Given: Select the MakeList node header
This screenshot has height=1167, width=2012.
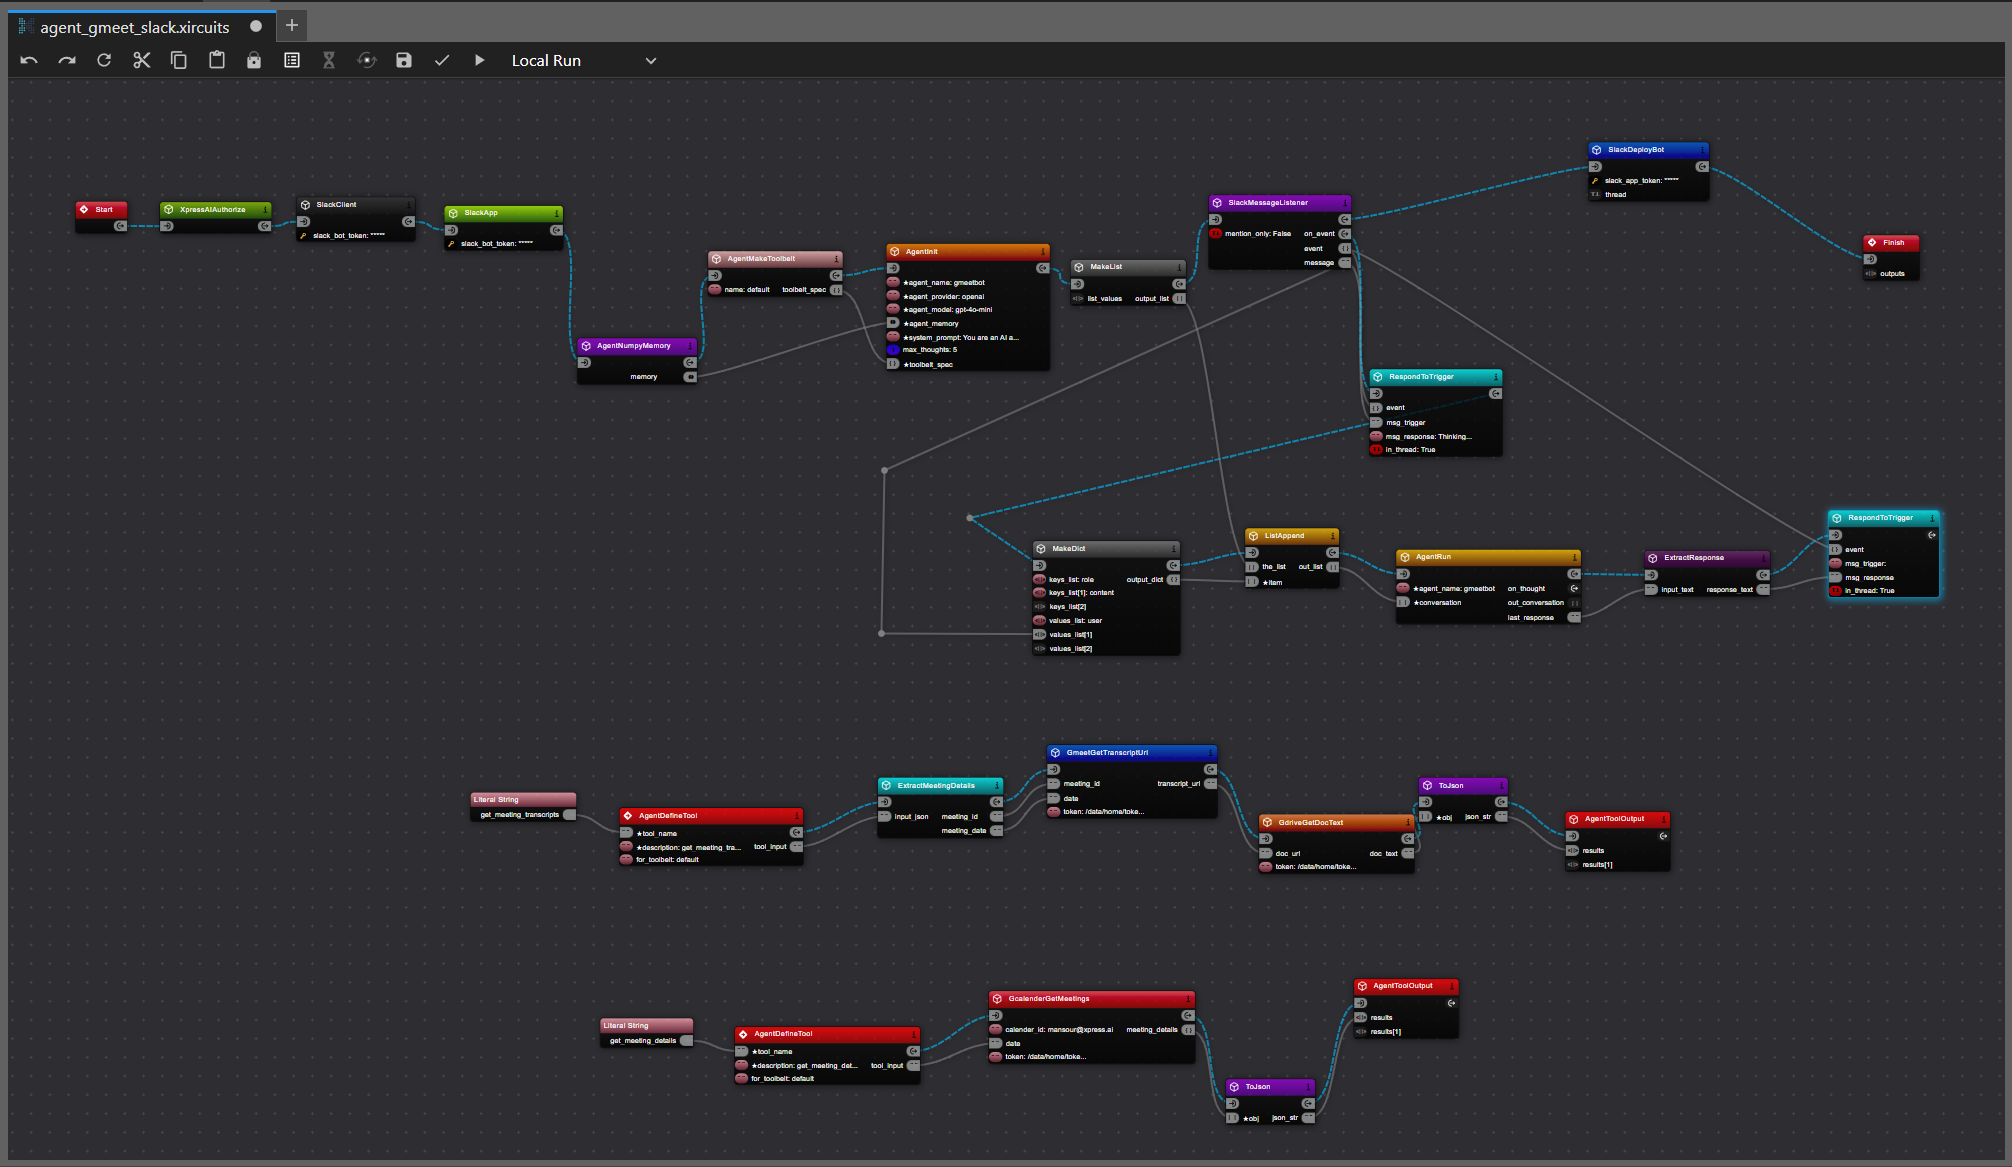Looking at the screenshot, I should (1128, 267).
